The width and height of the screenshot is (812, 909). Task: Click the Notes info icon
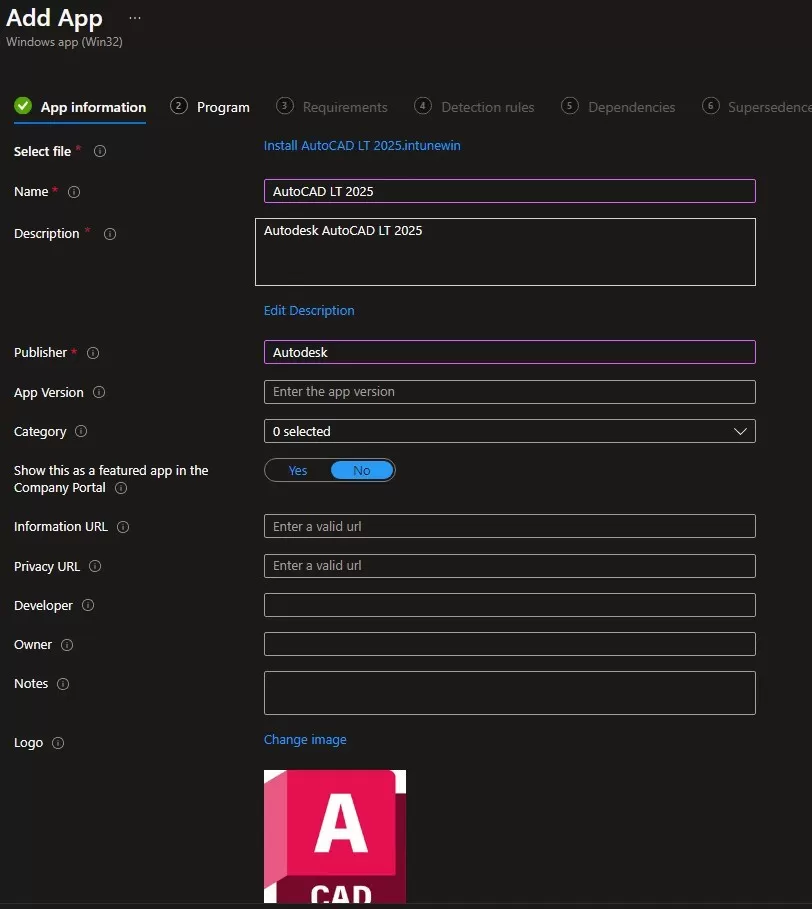coord(63,684)
